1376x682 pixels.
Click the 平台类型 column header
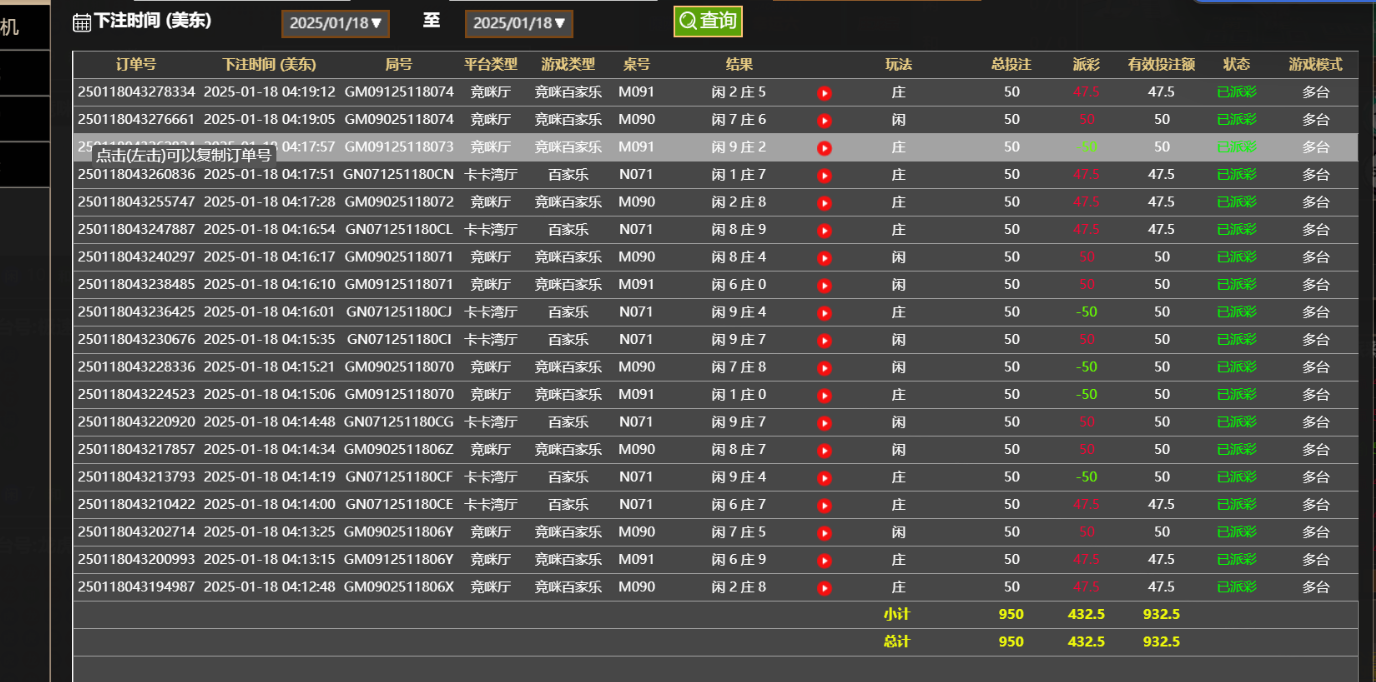[491, 64]
